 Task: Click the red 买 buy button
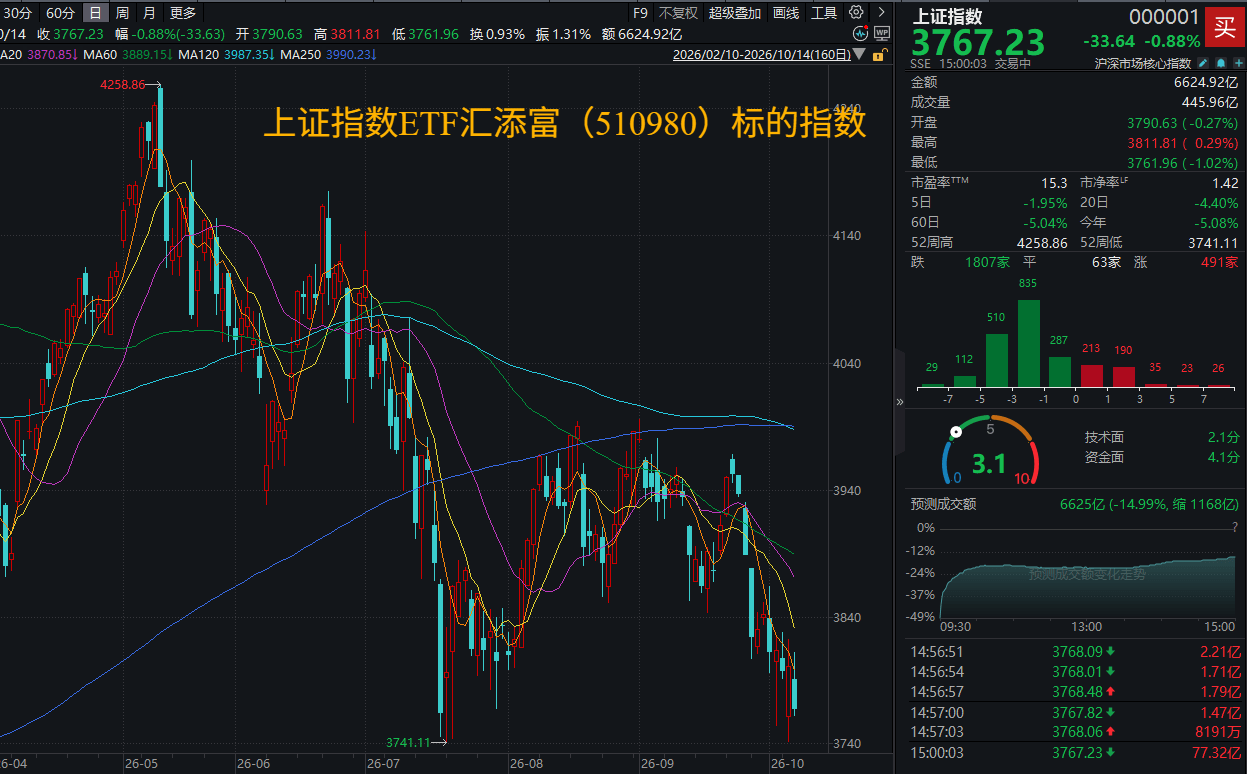(1224, 28)
